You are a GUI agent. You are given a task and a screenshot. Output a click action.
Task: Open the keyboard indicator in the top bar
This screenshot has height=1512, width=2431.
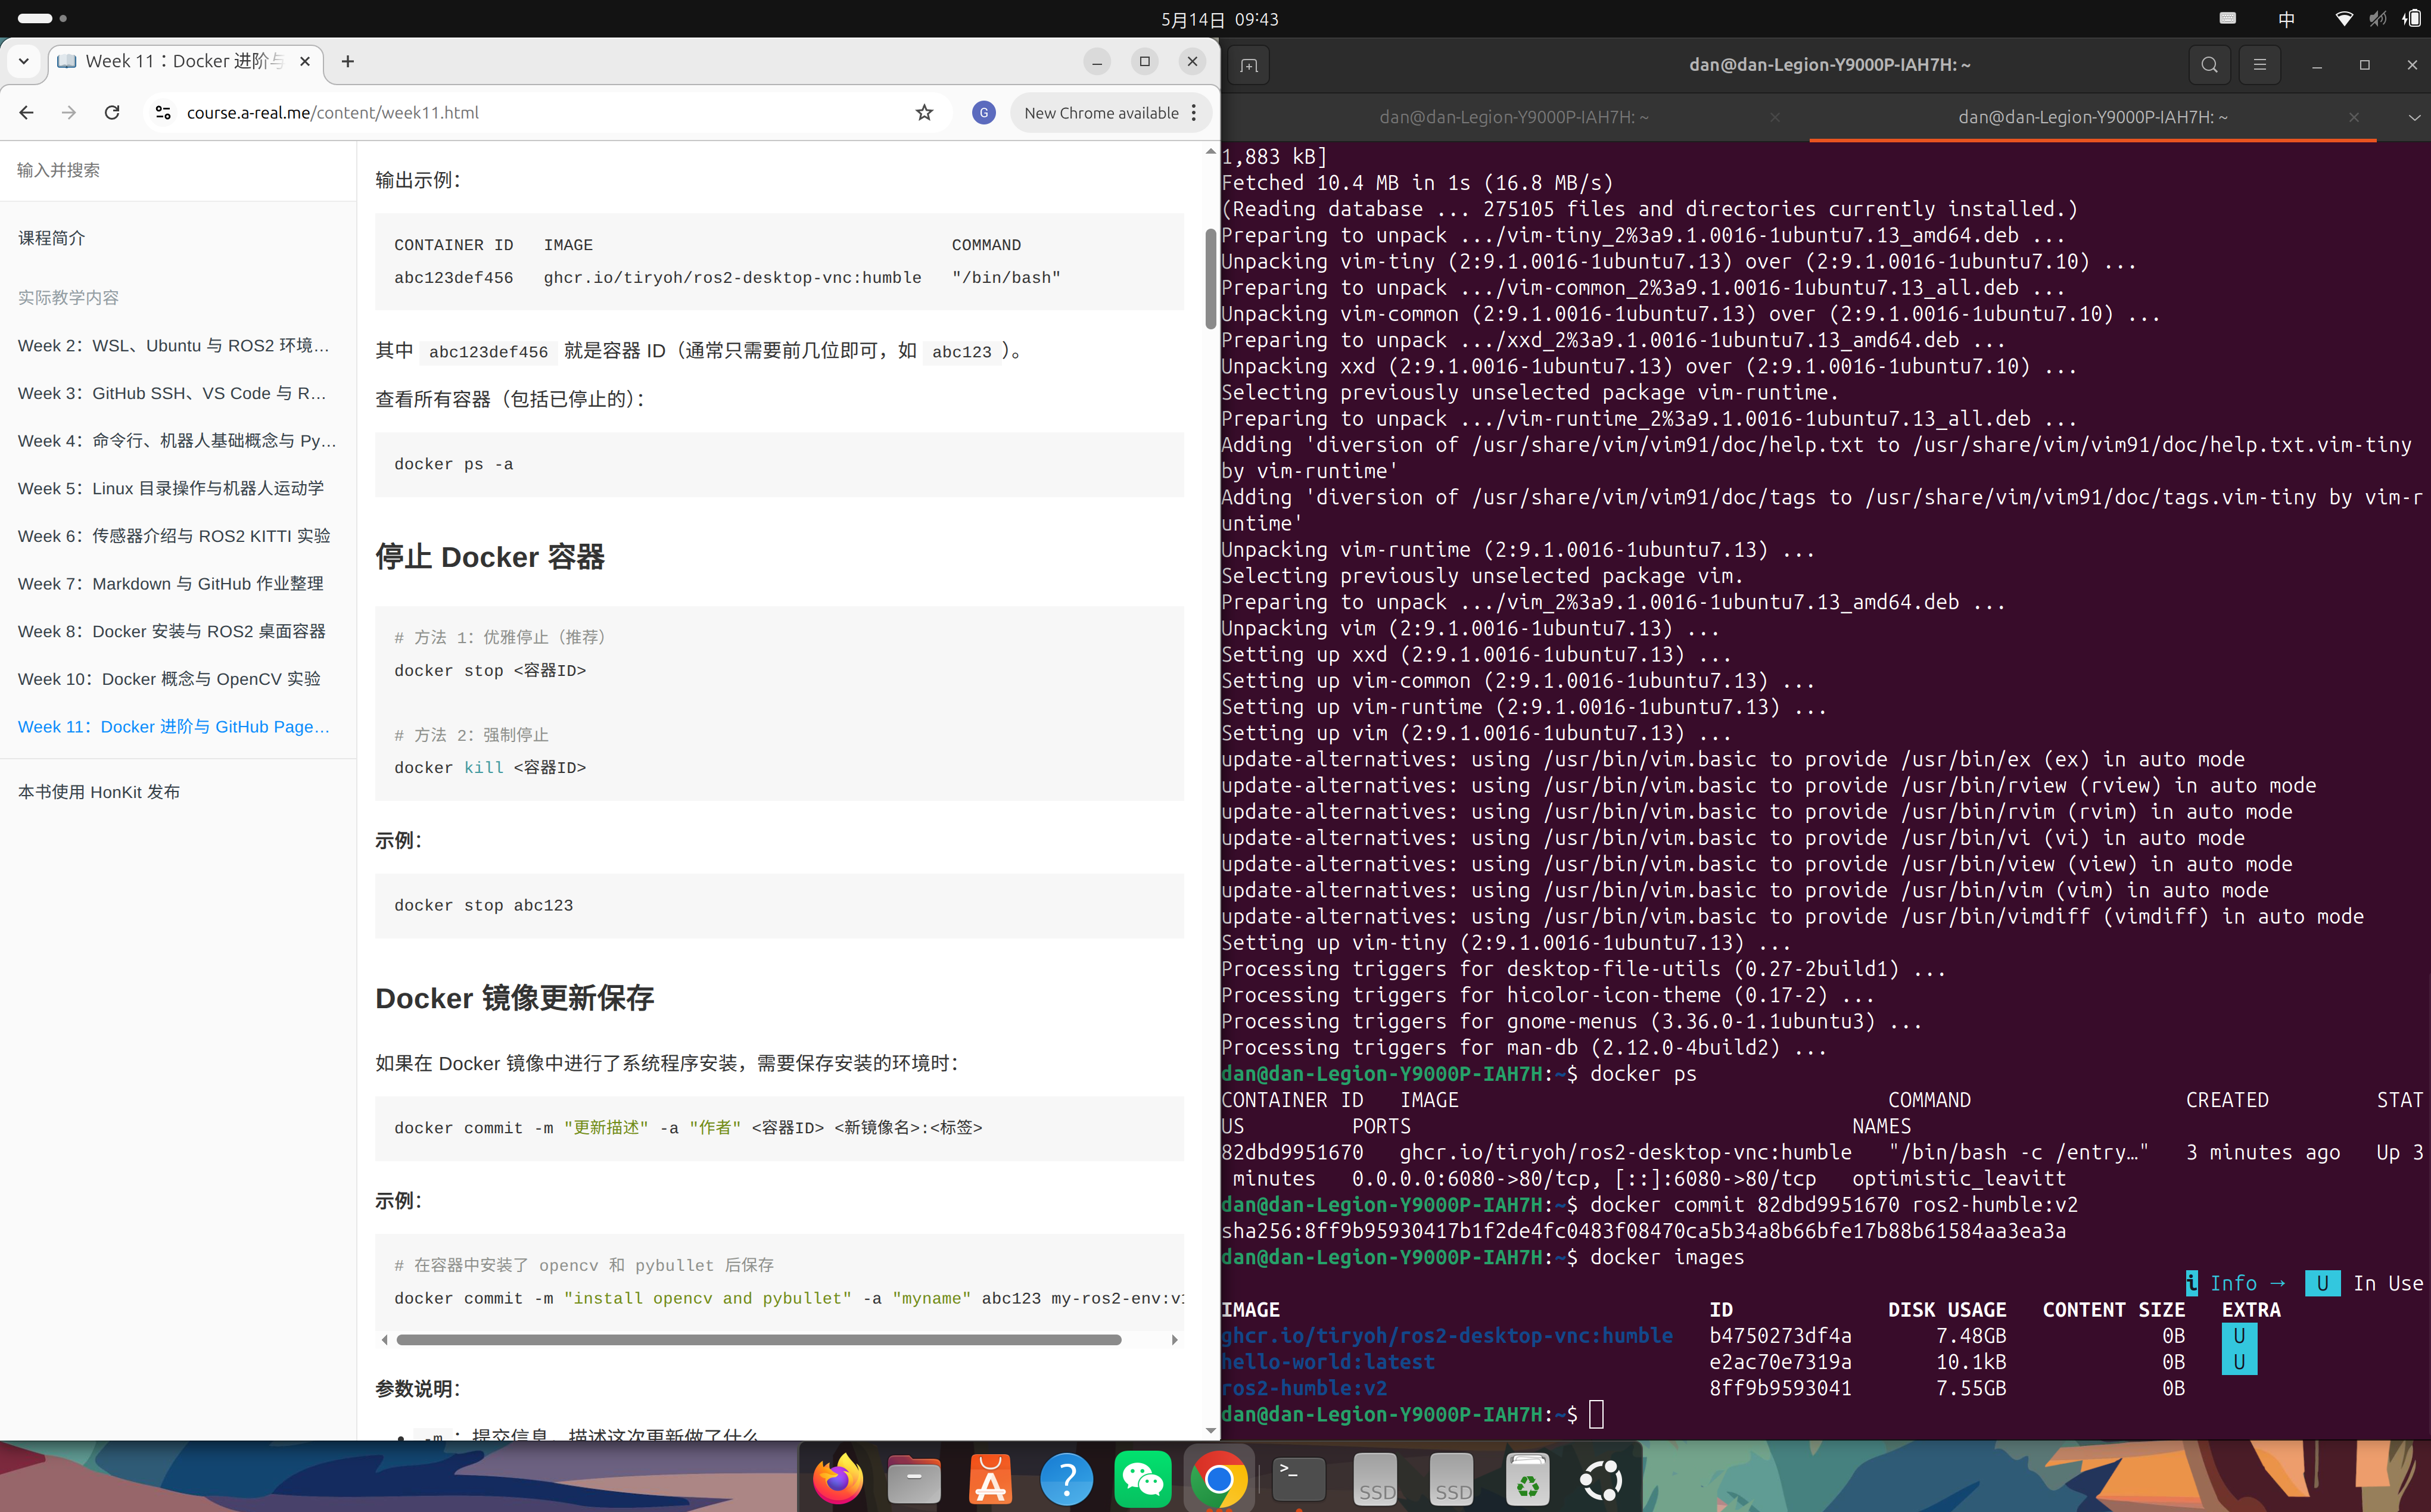pyautogui.click(x=2227, y=18)
